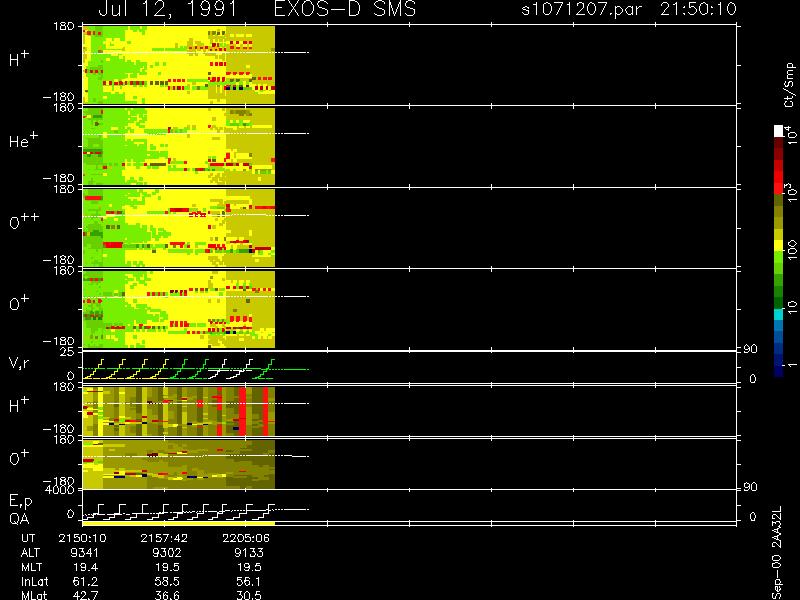Select the InLat value 58.5
This screenshot has width=800, height=600.
[168, 581]
